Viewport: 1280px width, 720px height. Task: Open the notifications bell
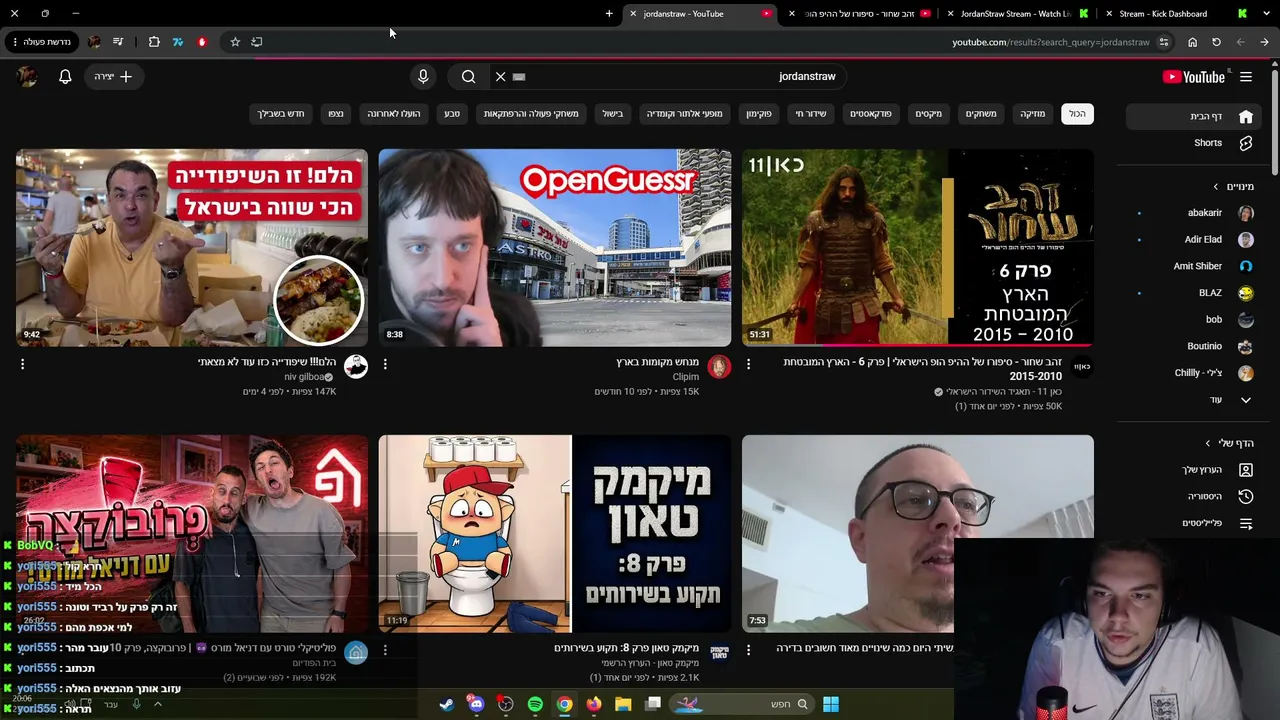click(65, 76)
